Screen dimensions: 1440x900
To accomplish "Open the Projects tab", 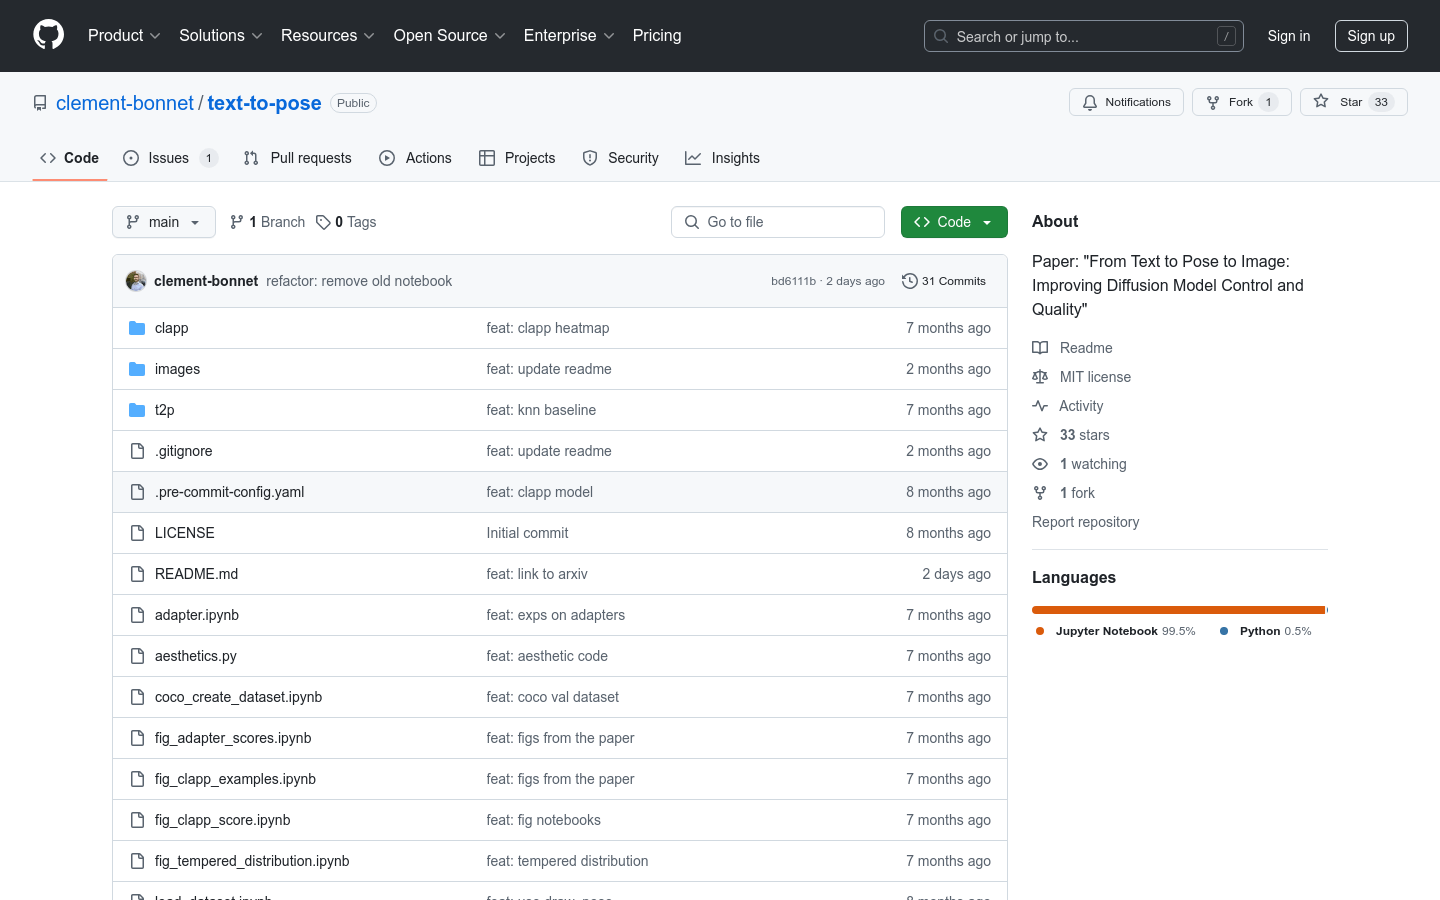I will [517, 158].
